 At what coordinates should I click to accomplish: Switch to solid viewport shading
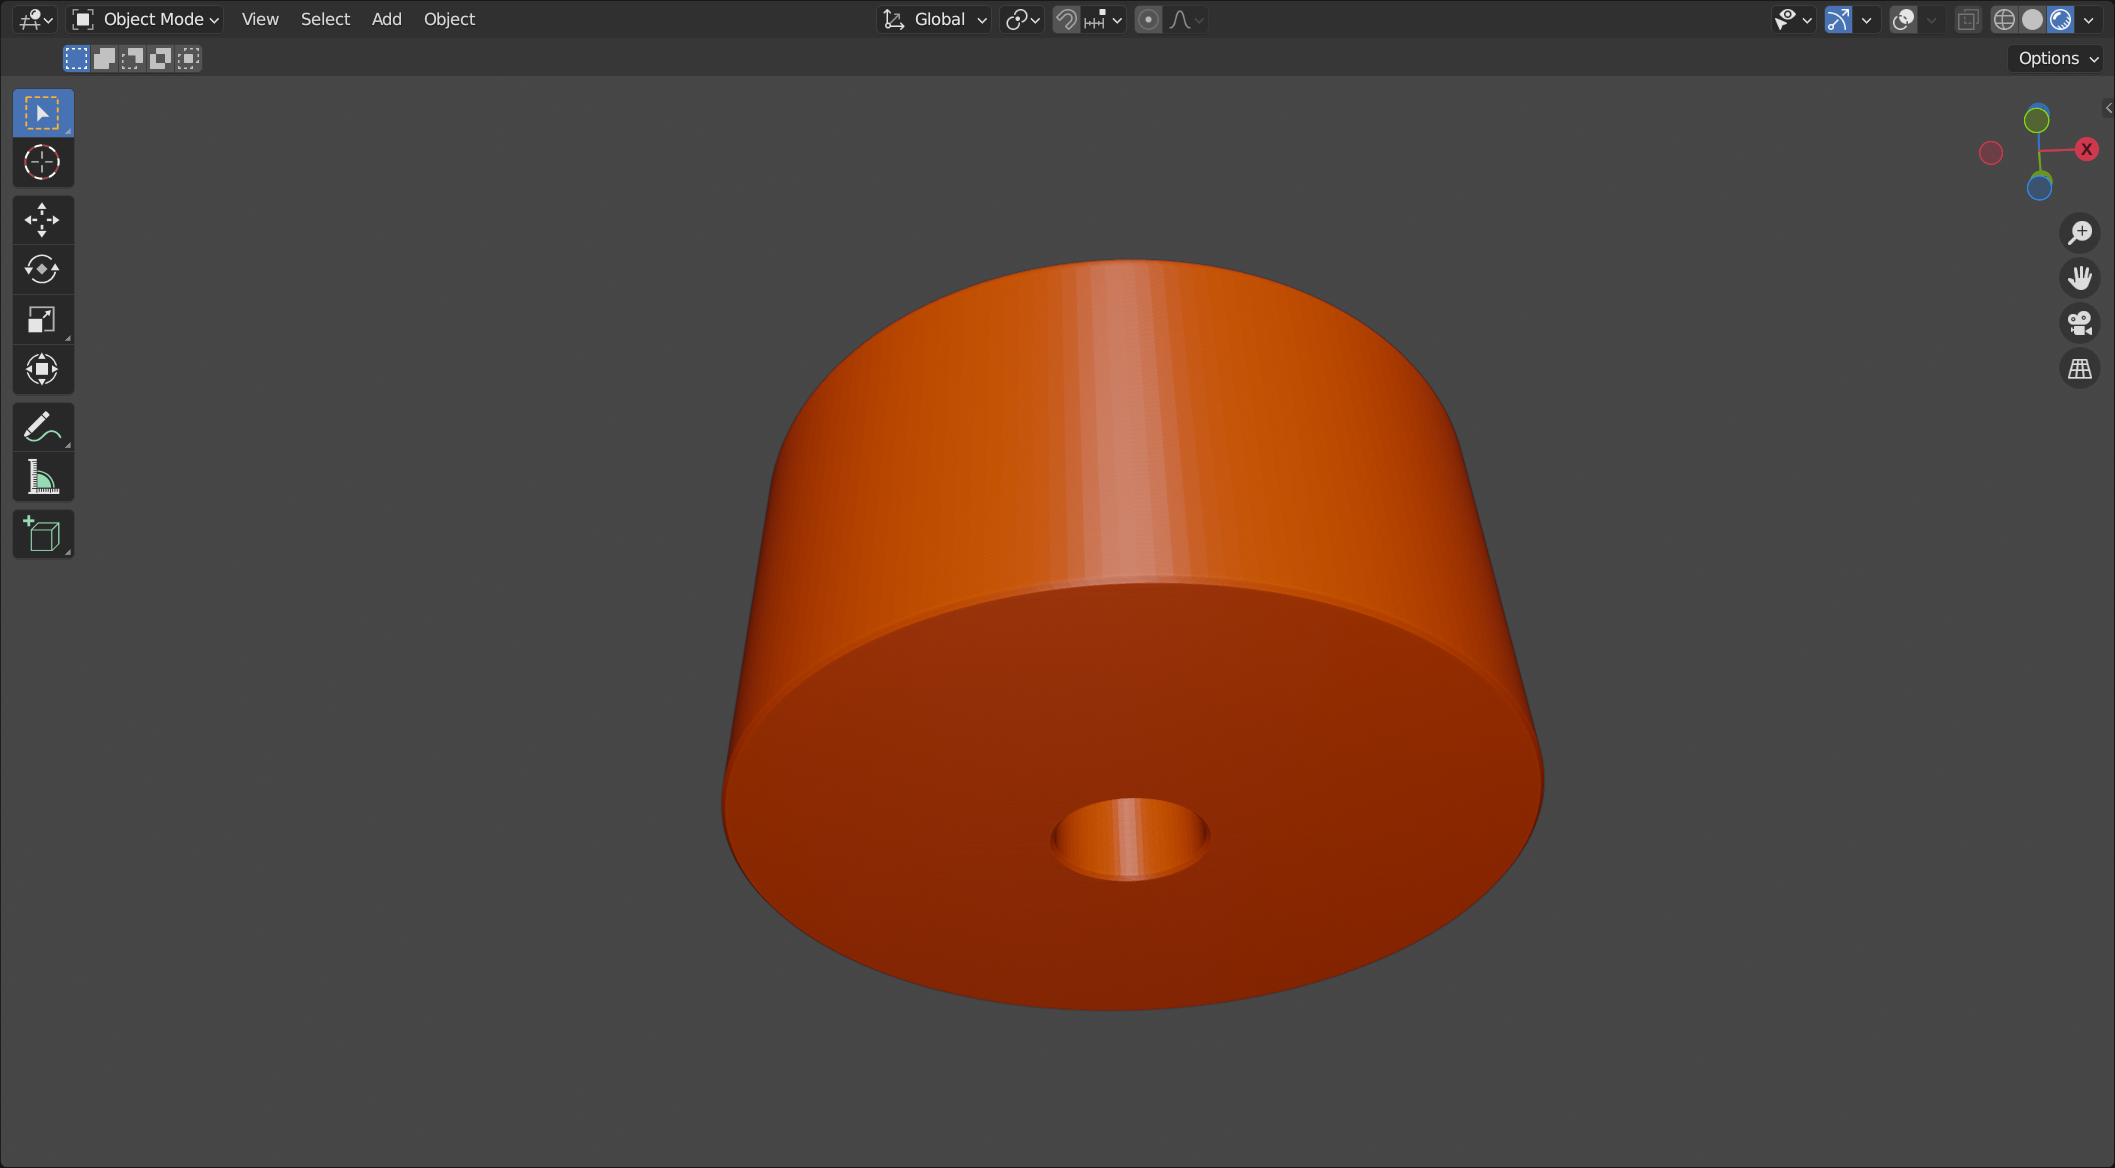[2032, 19]
